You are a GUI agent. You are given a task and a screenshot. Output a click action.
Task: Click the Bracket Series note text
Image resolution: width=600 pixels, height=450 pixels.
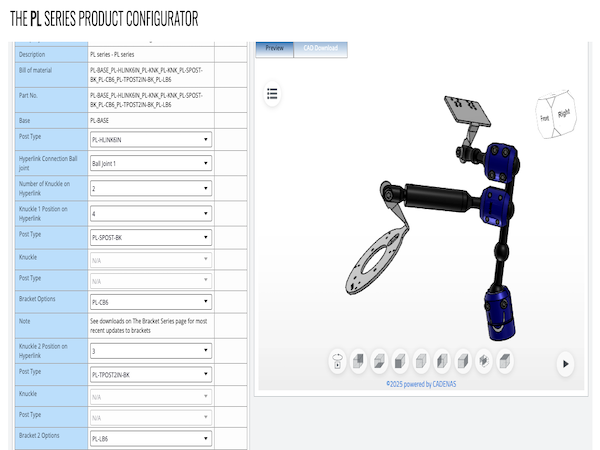point(148,326)
